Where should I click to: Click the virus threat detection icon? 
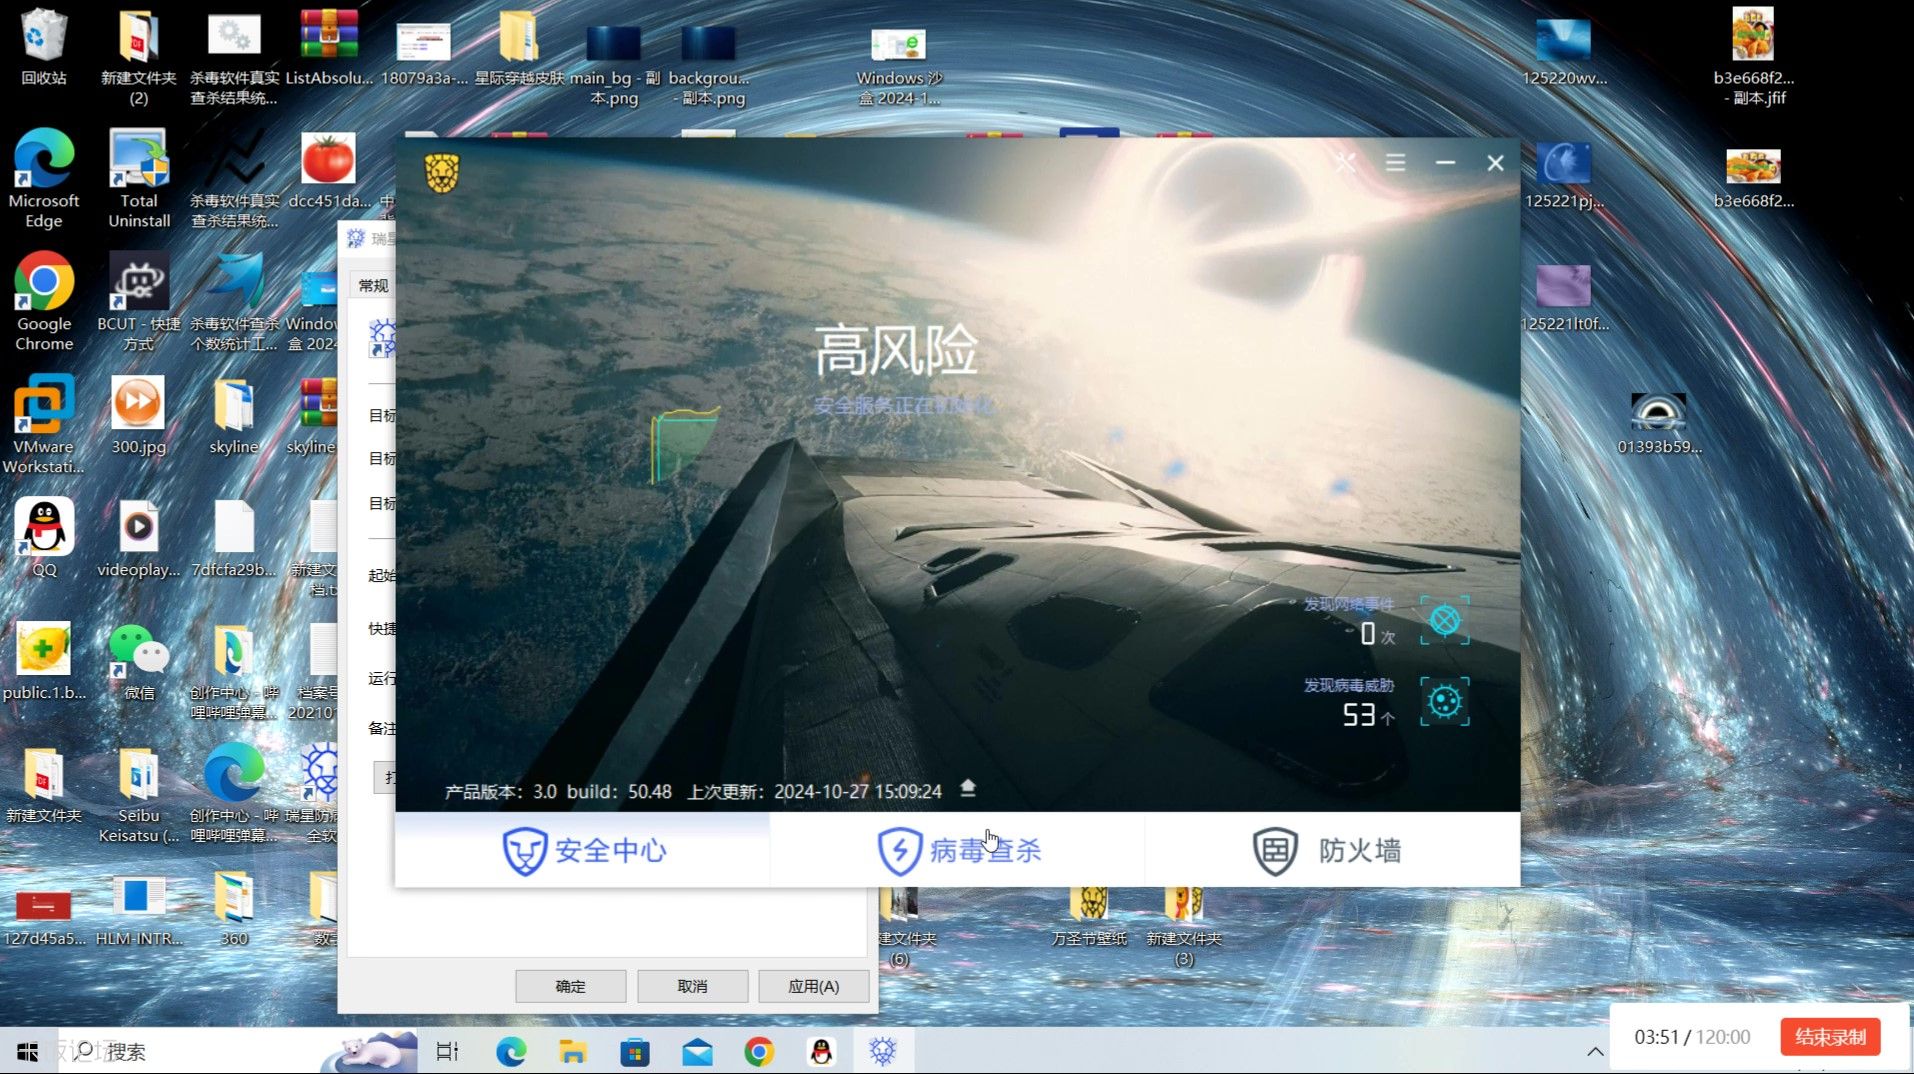click(x=1445, y=701)
